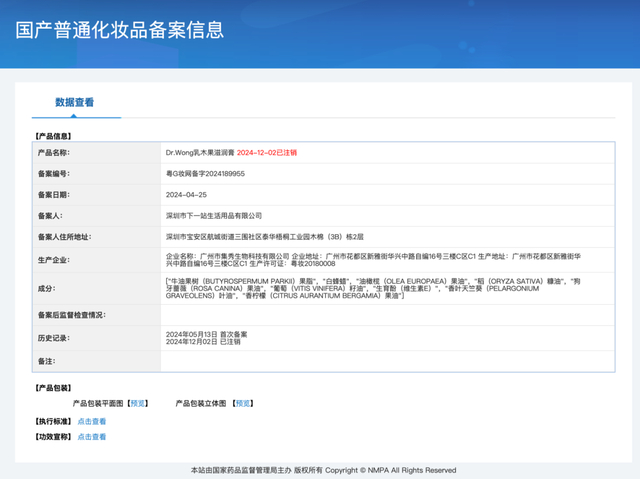
Task: Click the 【产品包装】 section heading
Action: tap(53, 388)
